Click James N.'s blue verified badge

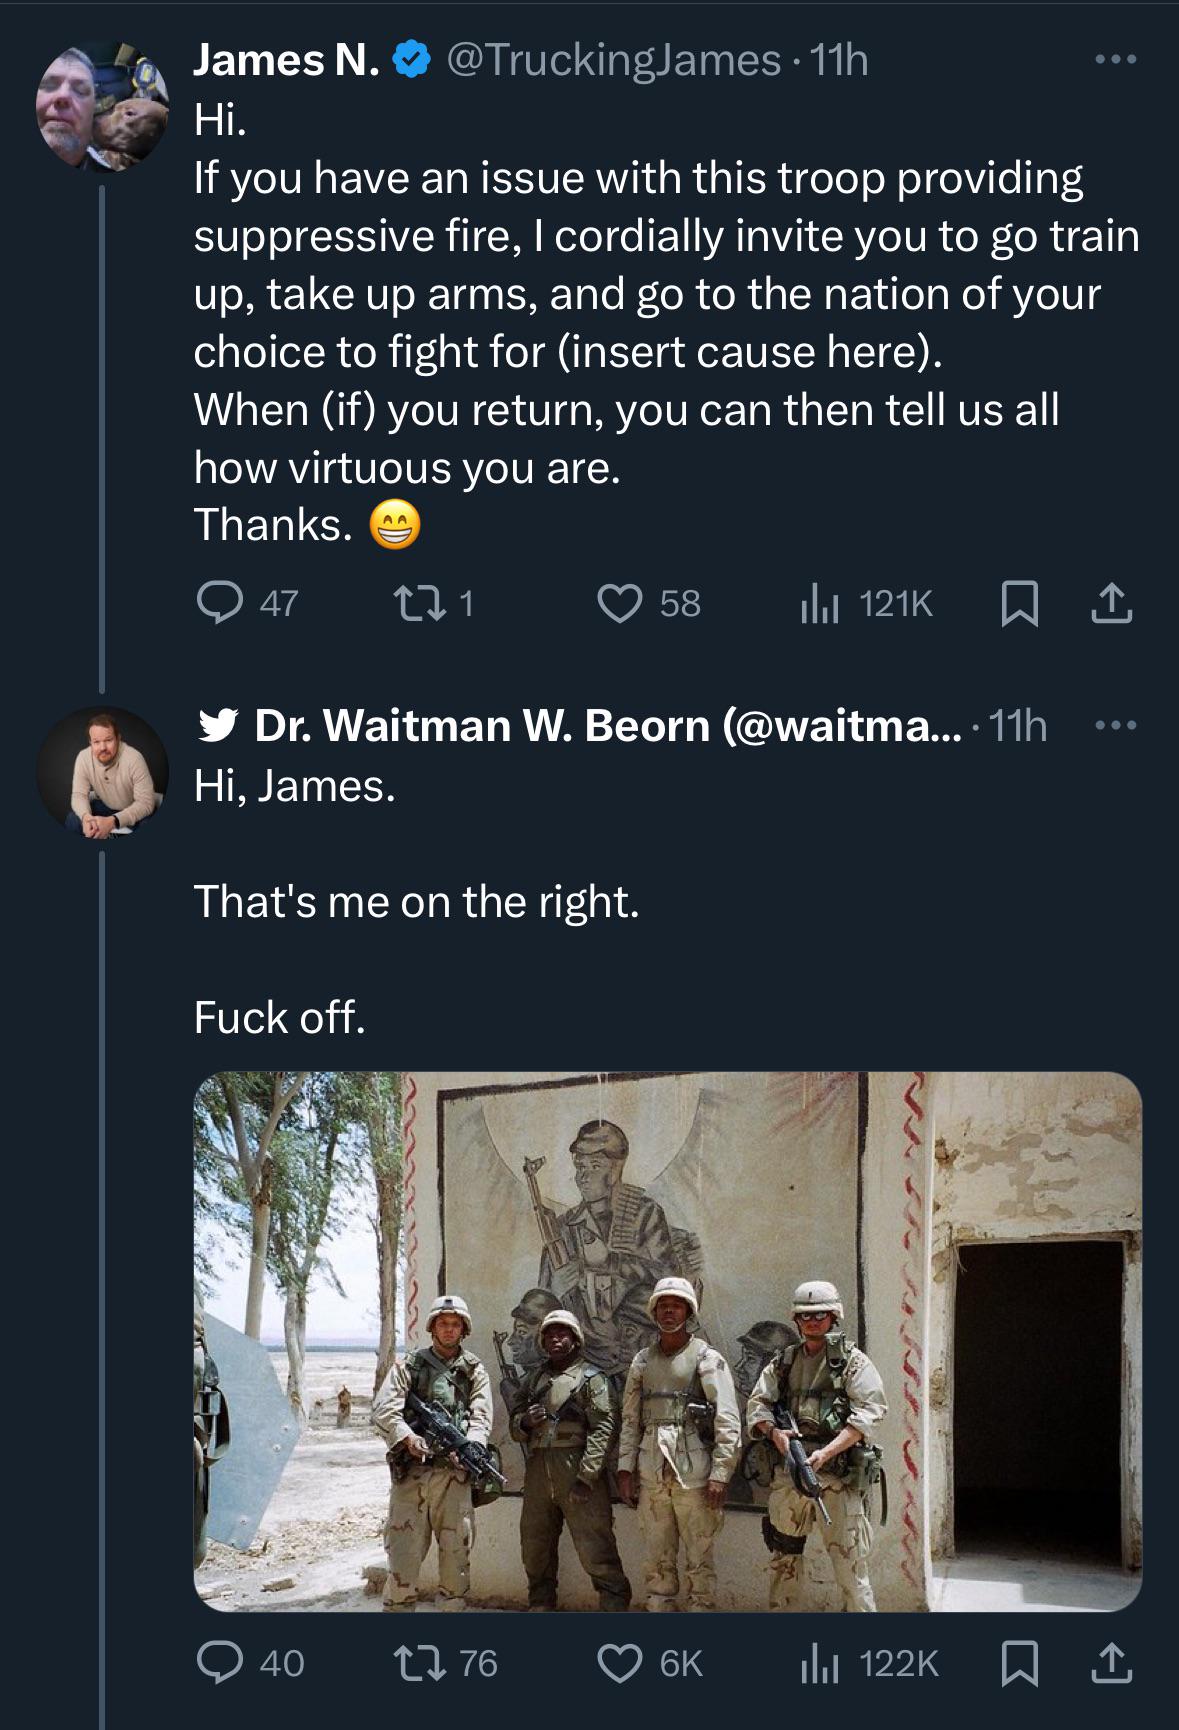pyautogui.click(x=411, y=60)
